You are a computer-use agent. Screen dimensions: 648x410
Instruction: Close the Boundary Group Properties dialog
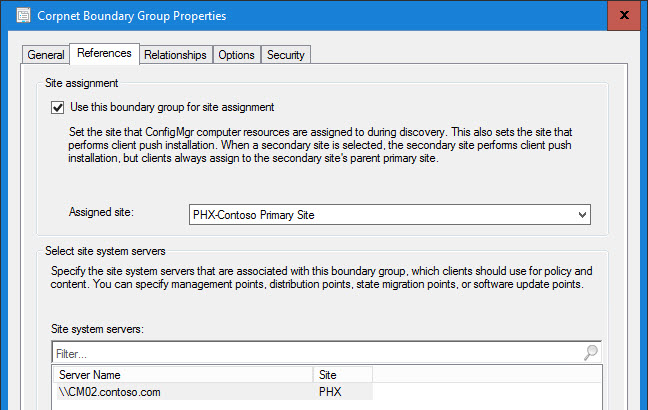pos(625,16)
